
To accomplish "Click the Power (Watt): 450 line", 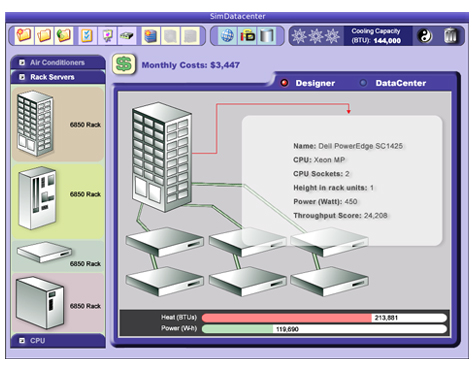I will pyautogui.click(x=325, y=202).
